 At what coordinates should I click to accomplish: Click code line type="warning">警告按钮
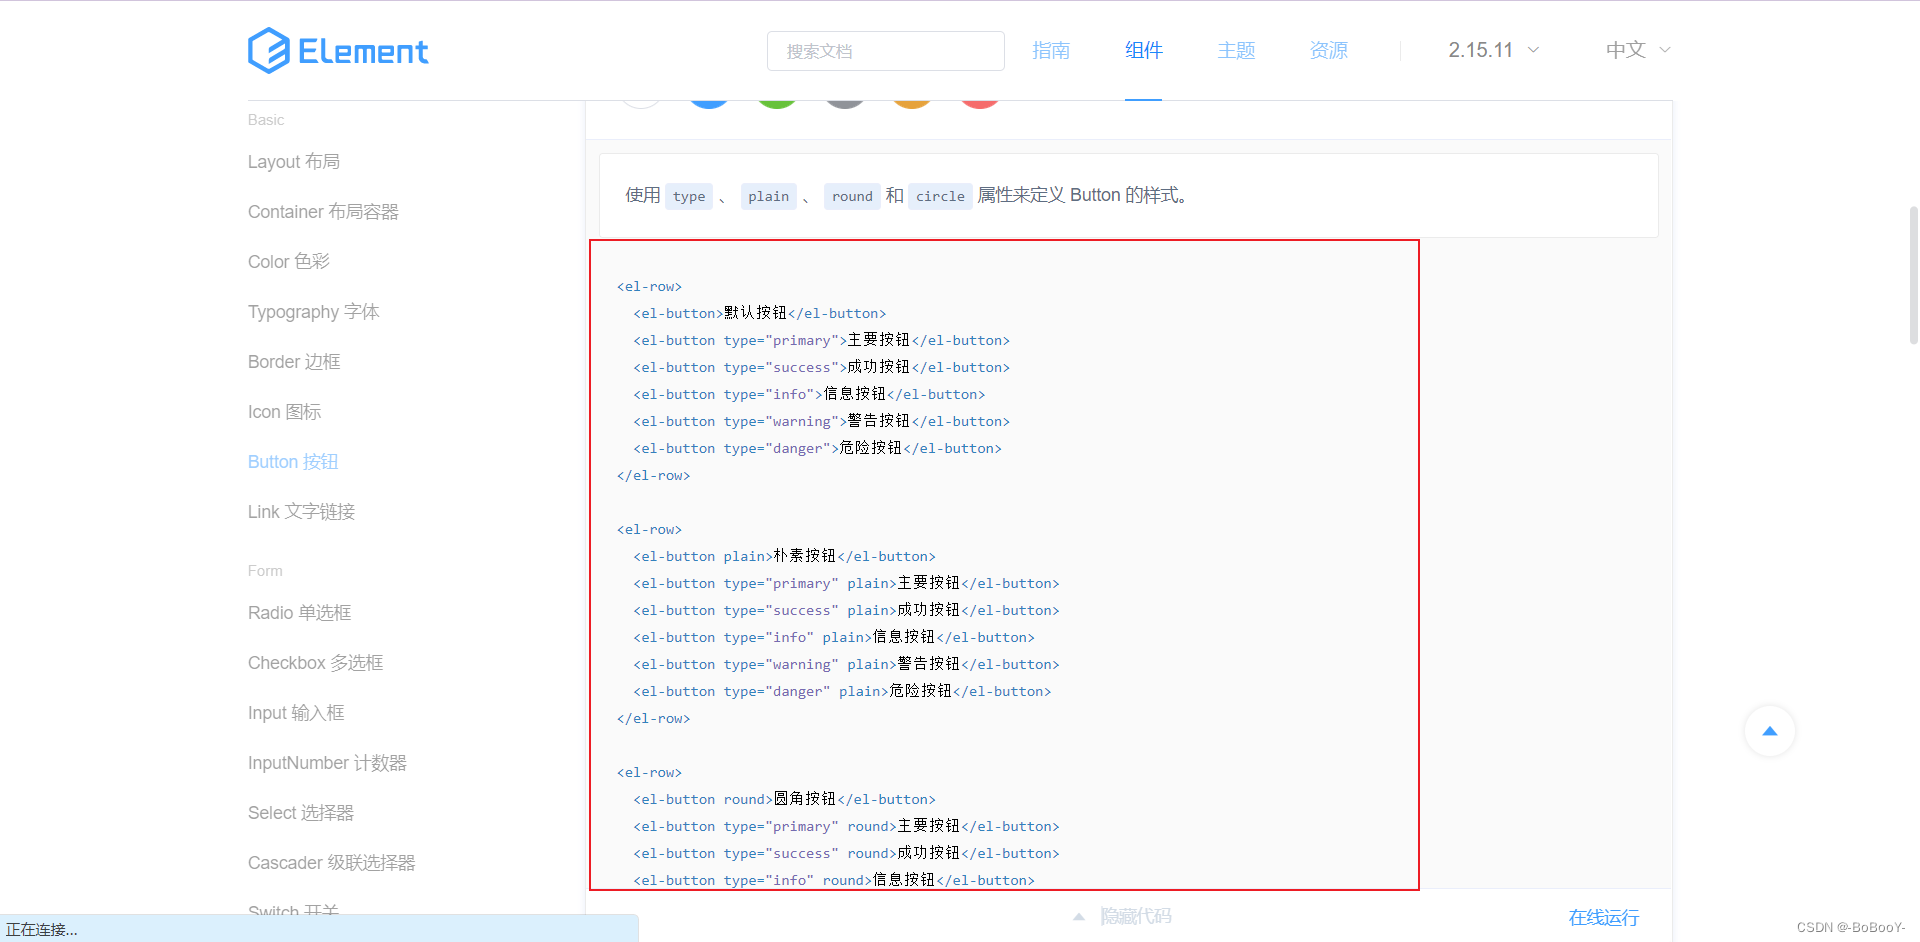coord(822,421)
